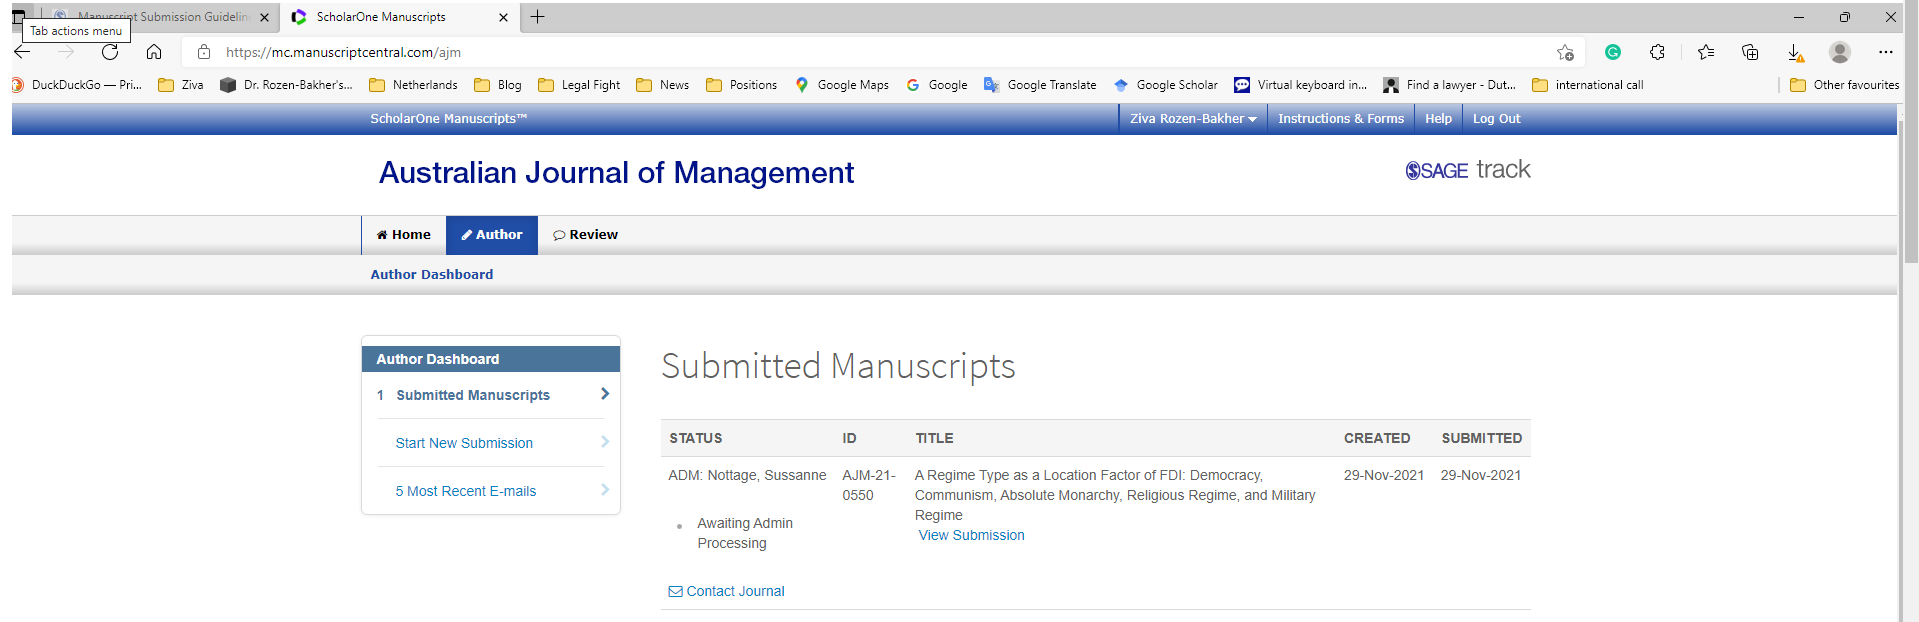Screen dimensions: 1919x622
Task: Open Google Maps bookmark
Action: click(x=842, y=85)
